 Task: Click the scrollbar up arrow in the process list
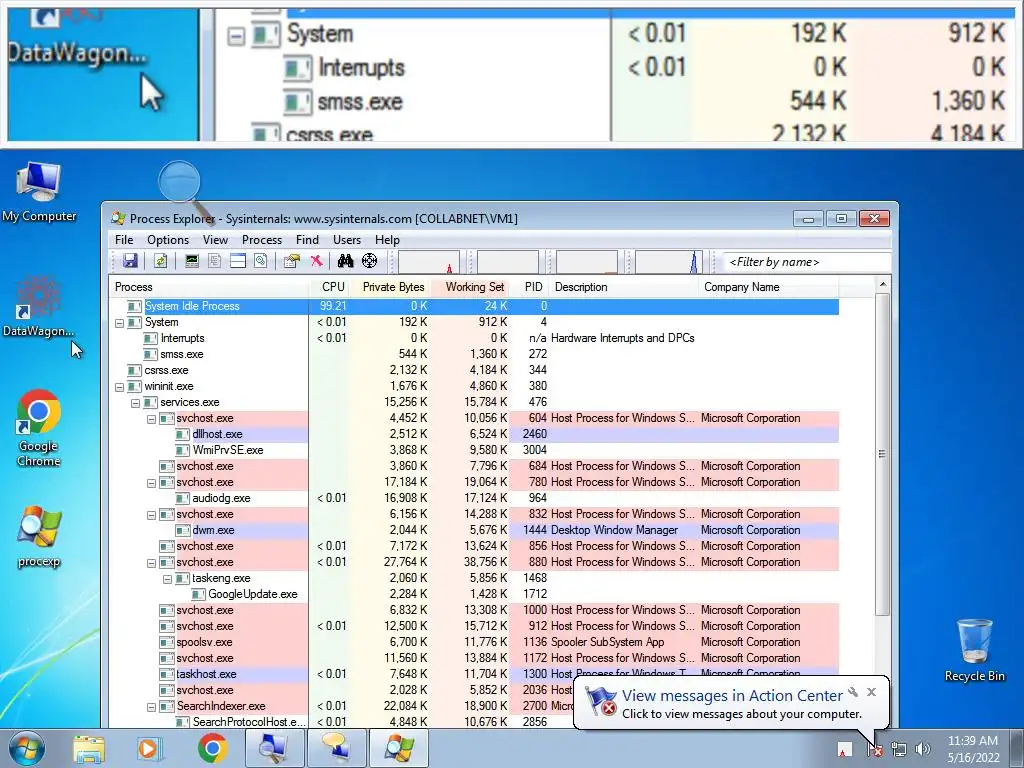882,285
